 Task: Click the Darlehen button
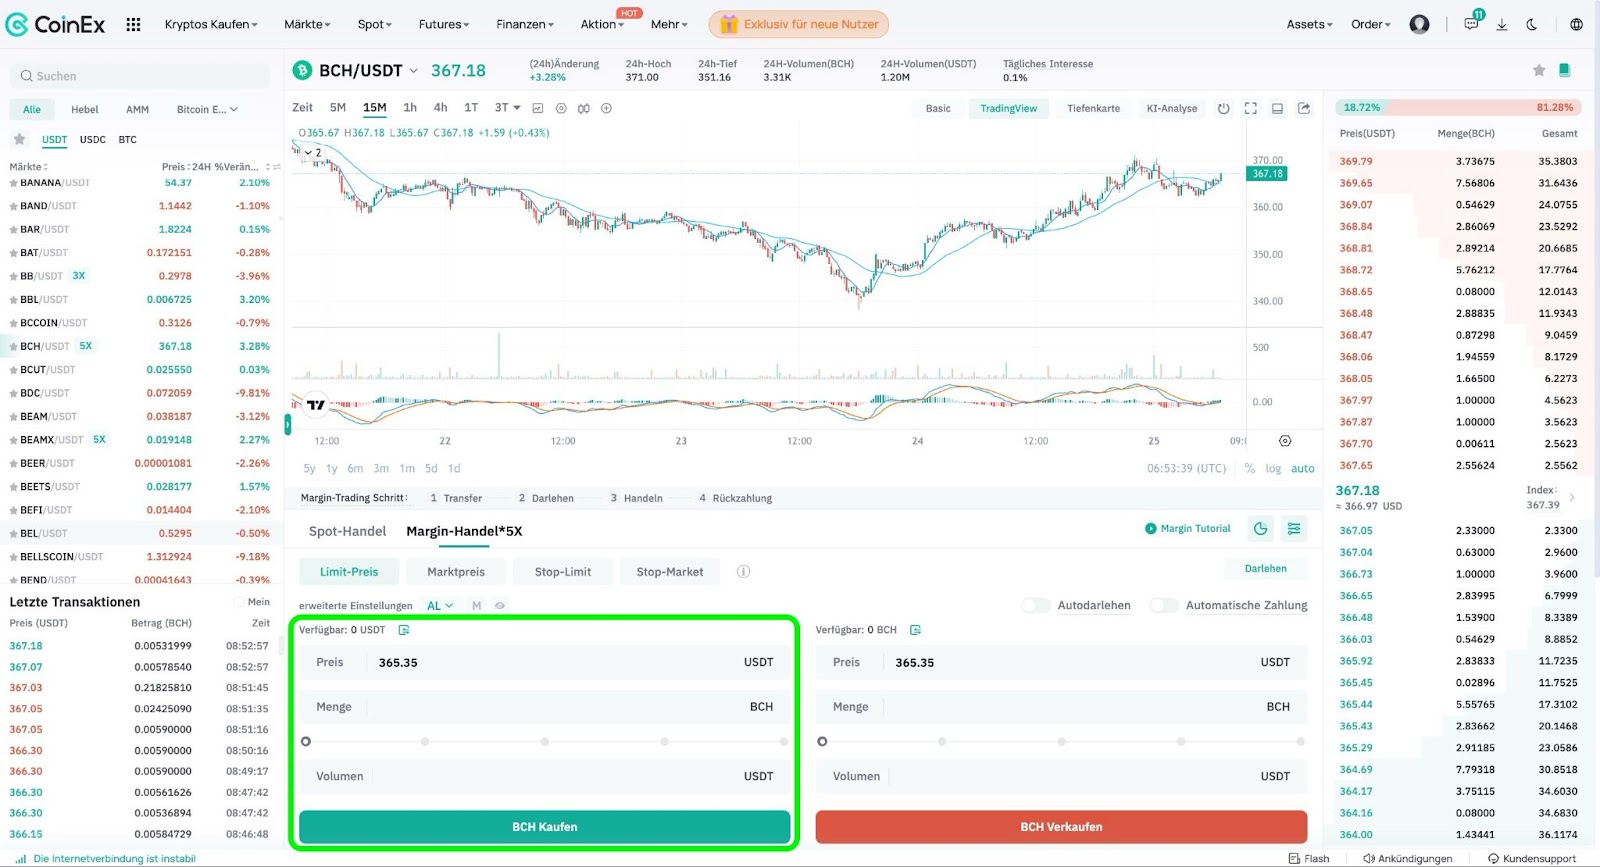[x=1265, y=568]
